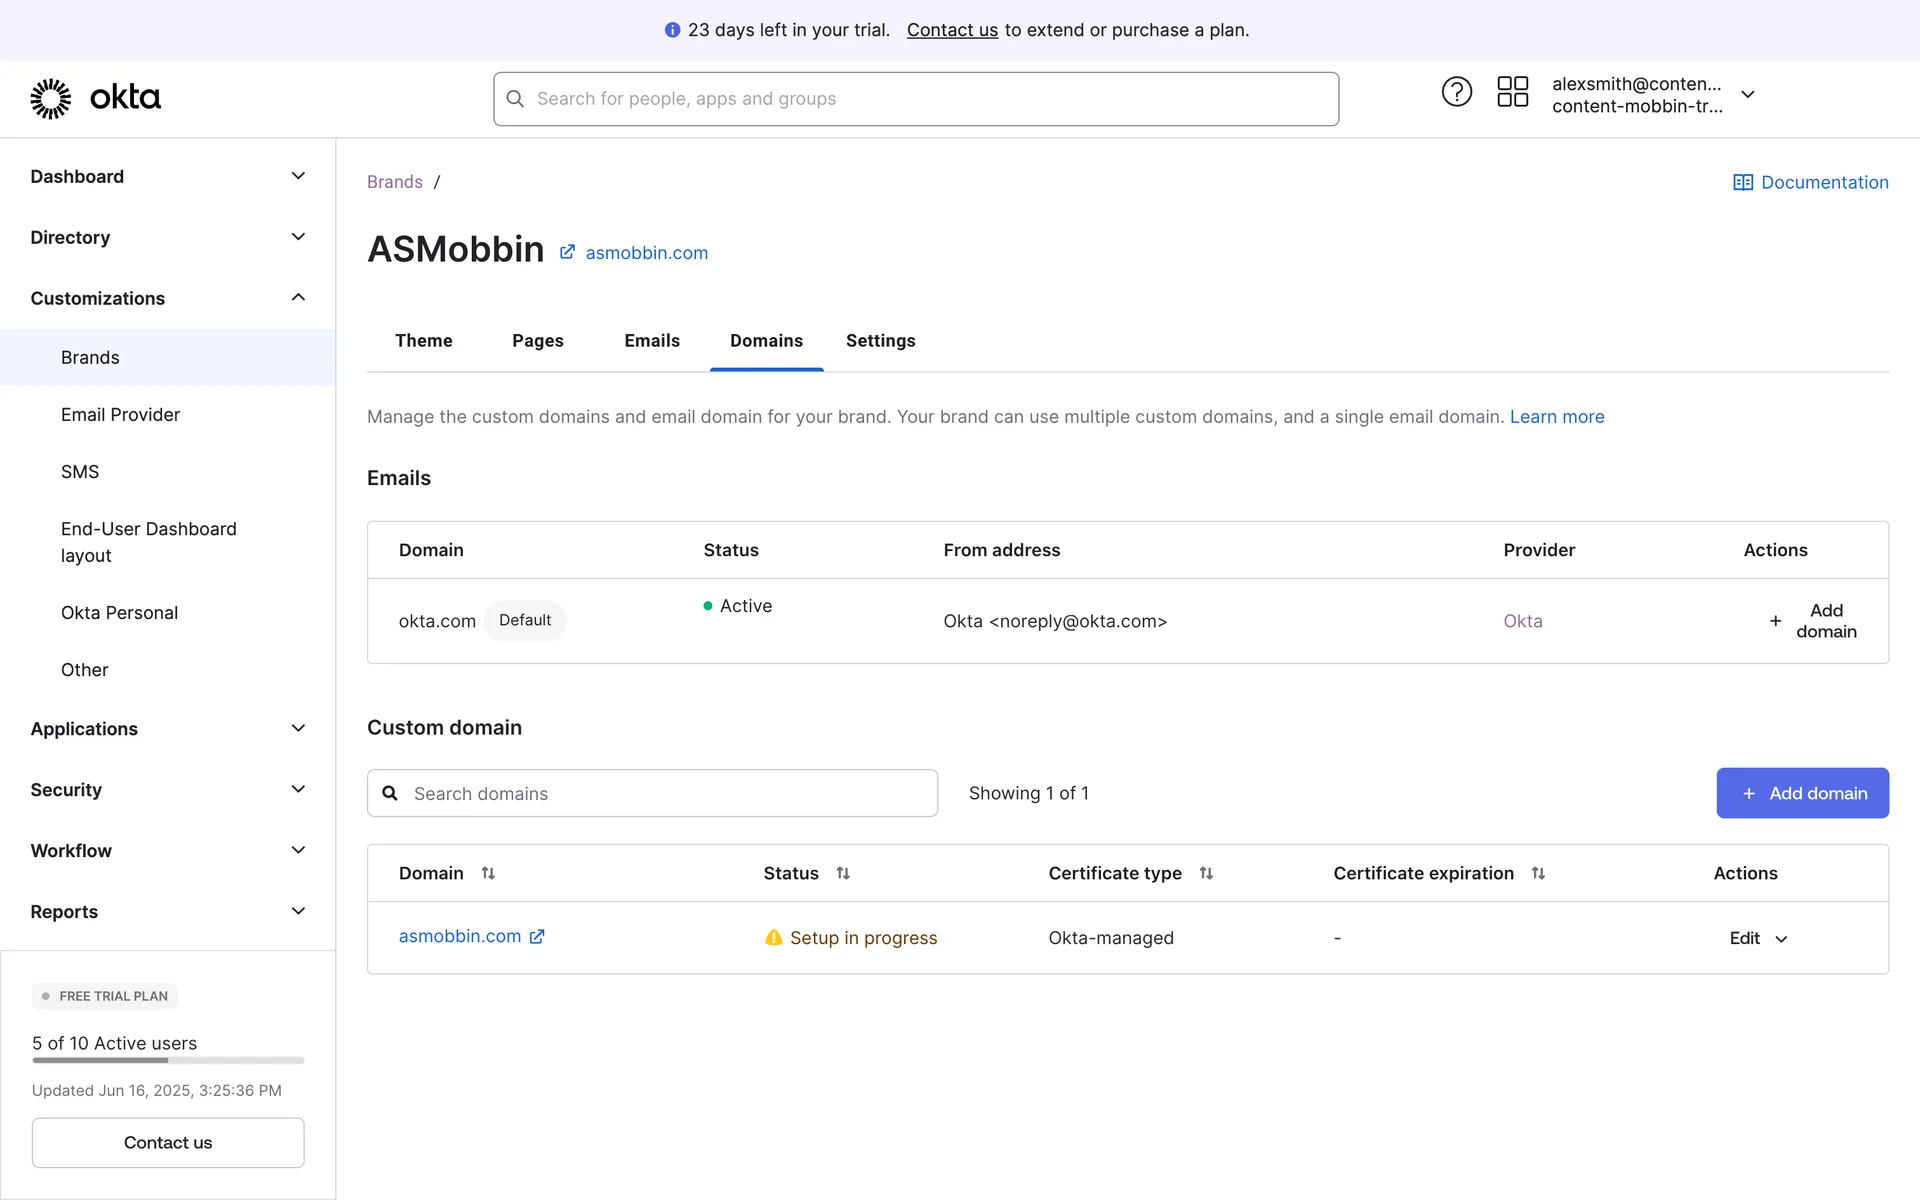
Task: Click the Learn more link
Action: point(1556,417)
